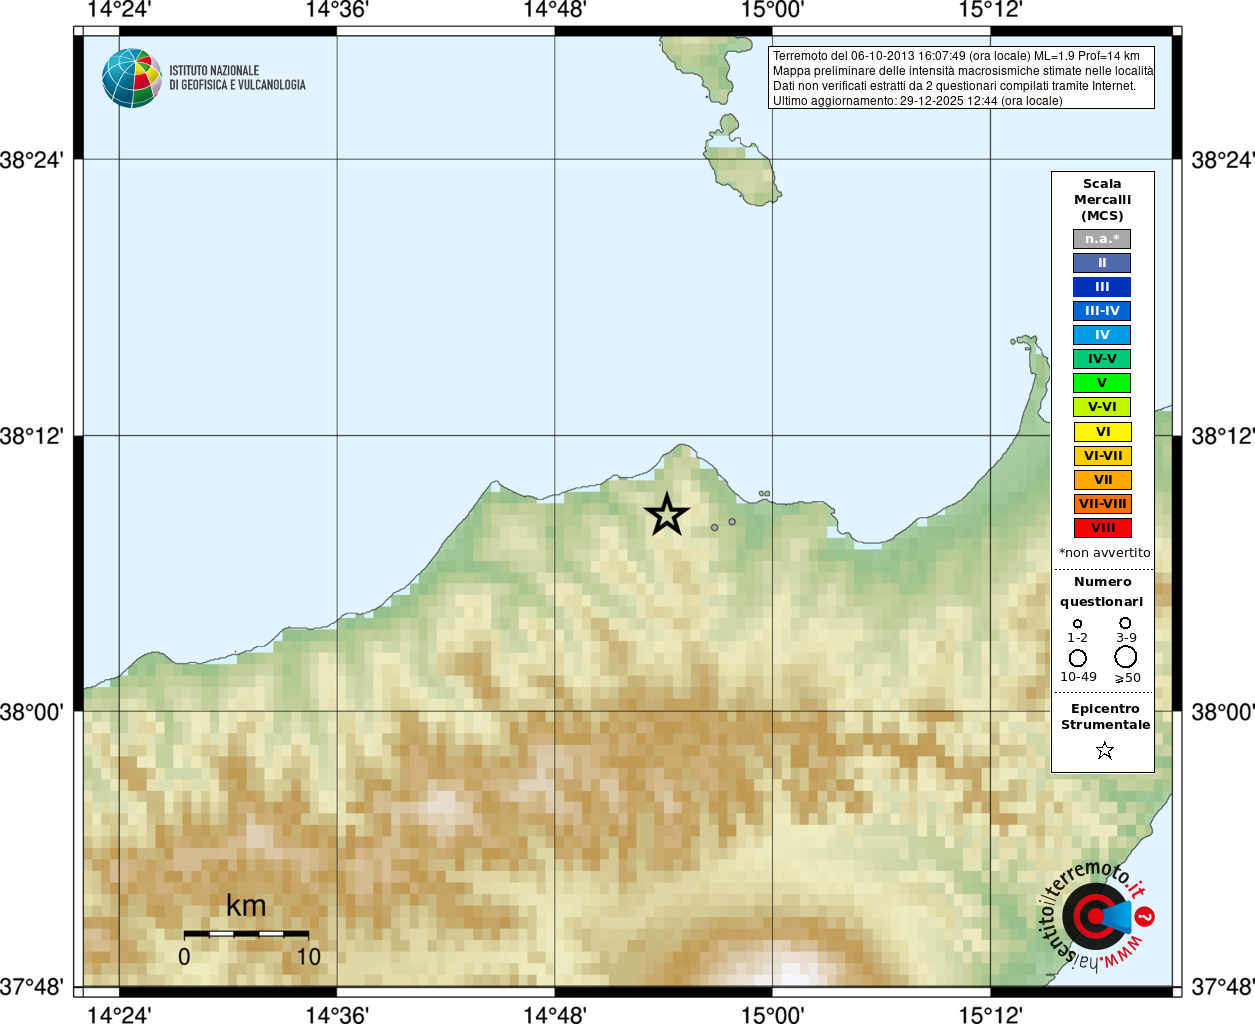The image size is (1255, 1024).
Task: Select the MCS IV-V intensity swatch
Action: (x=1102, y=359)
